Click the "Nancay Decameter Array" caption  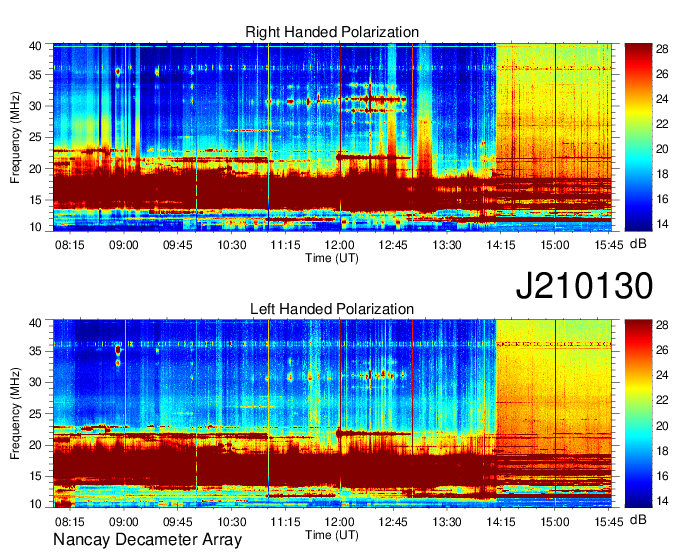[147, 540]
